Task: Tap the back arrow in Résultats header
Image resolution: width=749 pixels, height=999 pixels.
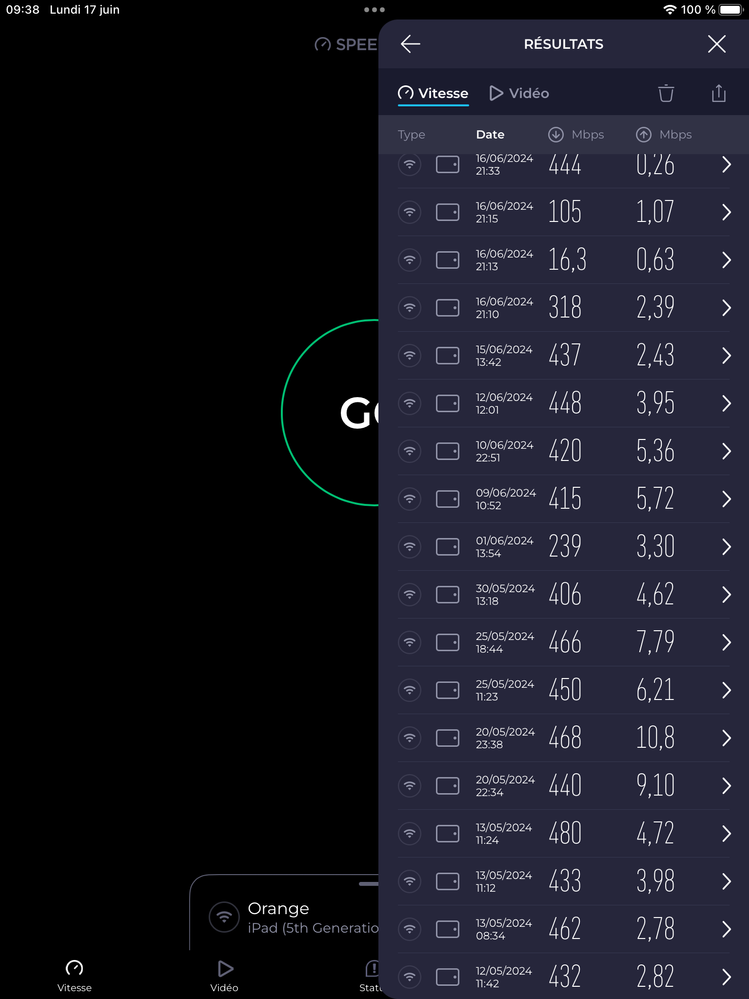Action: click(x=410, y=44)
